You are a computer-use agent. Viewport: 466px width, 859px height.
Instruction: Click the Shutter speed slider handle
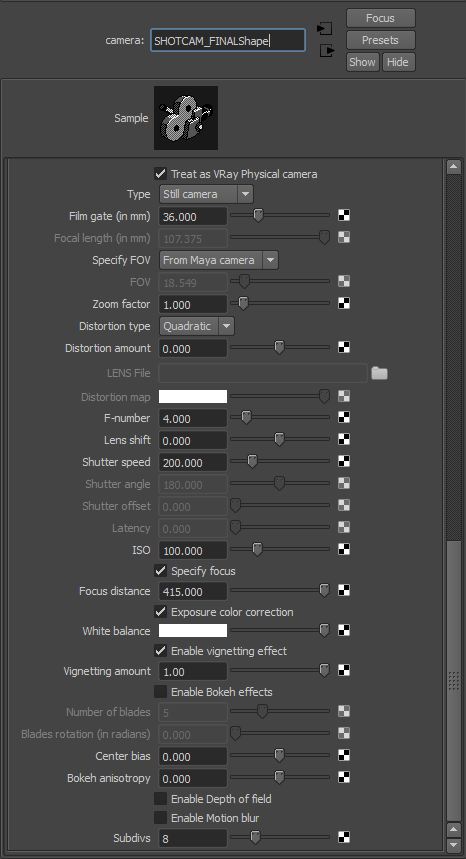pyautogui.click(x=252, y=461)
